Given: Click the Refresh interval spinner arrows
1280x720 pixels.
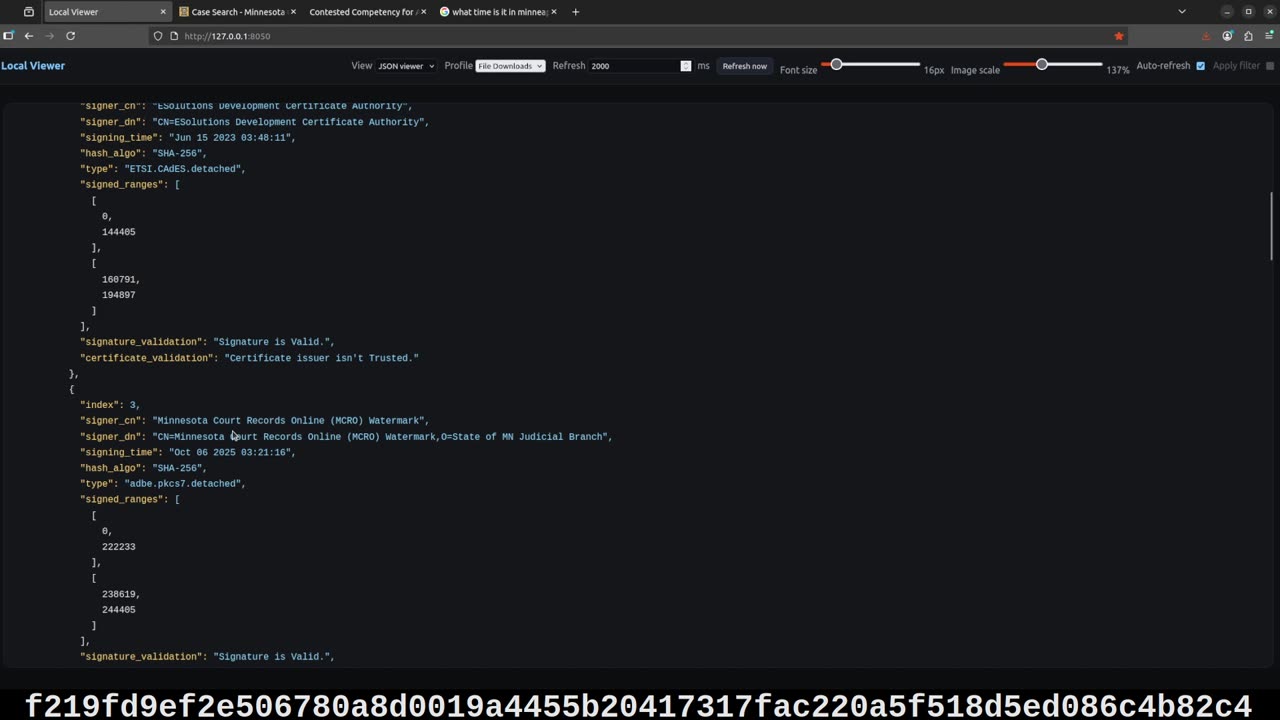Looking at the screenshot, I should click(686, 66).
